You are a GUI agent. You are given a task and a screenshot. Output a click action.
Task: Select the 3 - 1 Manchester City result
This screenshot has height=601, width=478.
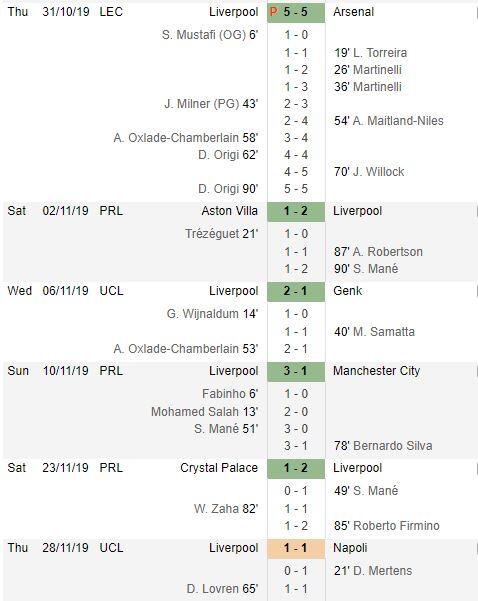click(296, 371)
